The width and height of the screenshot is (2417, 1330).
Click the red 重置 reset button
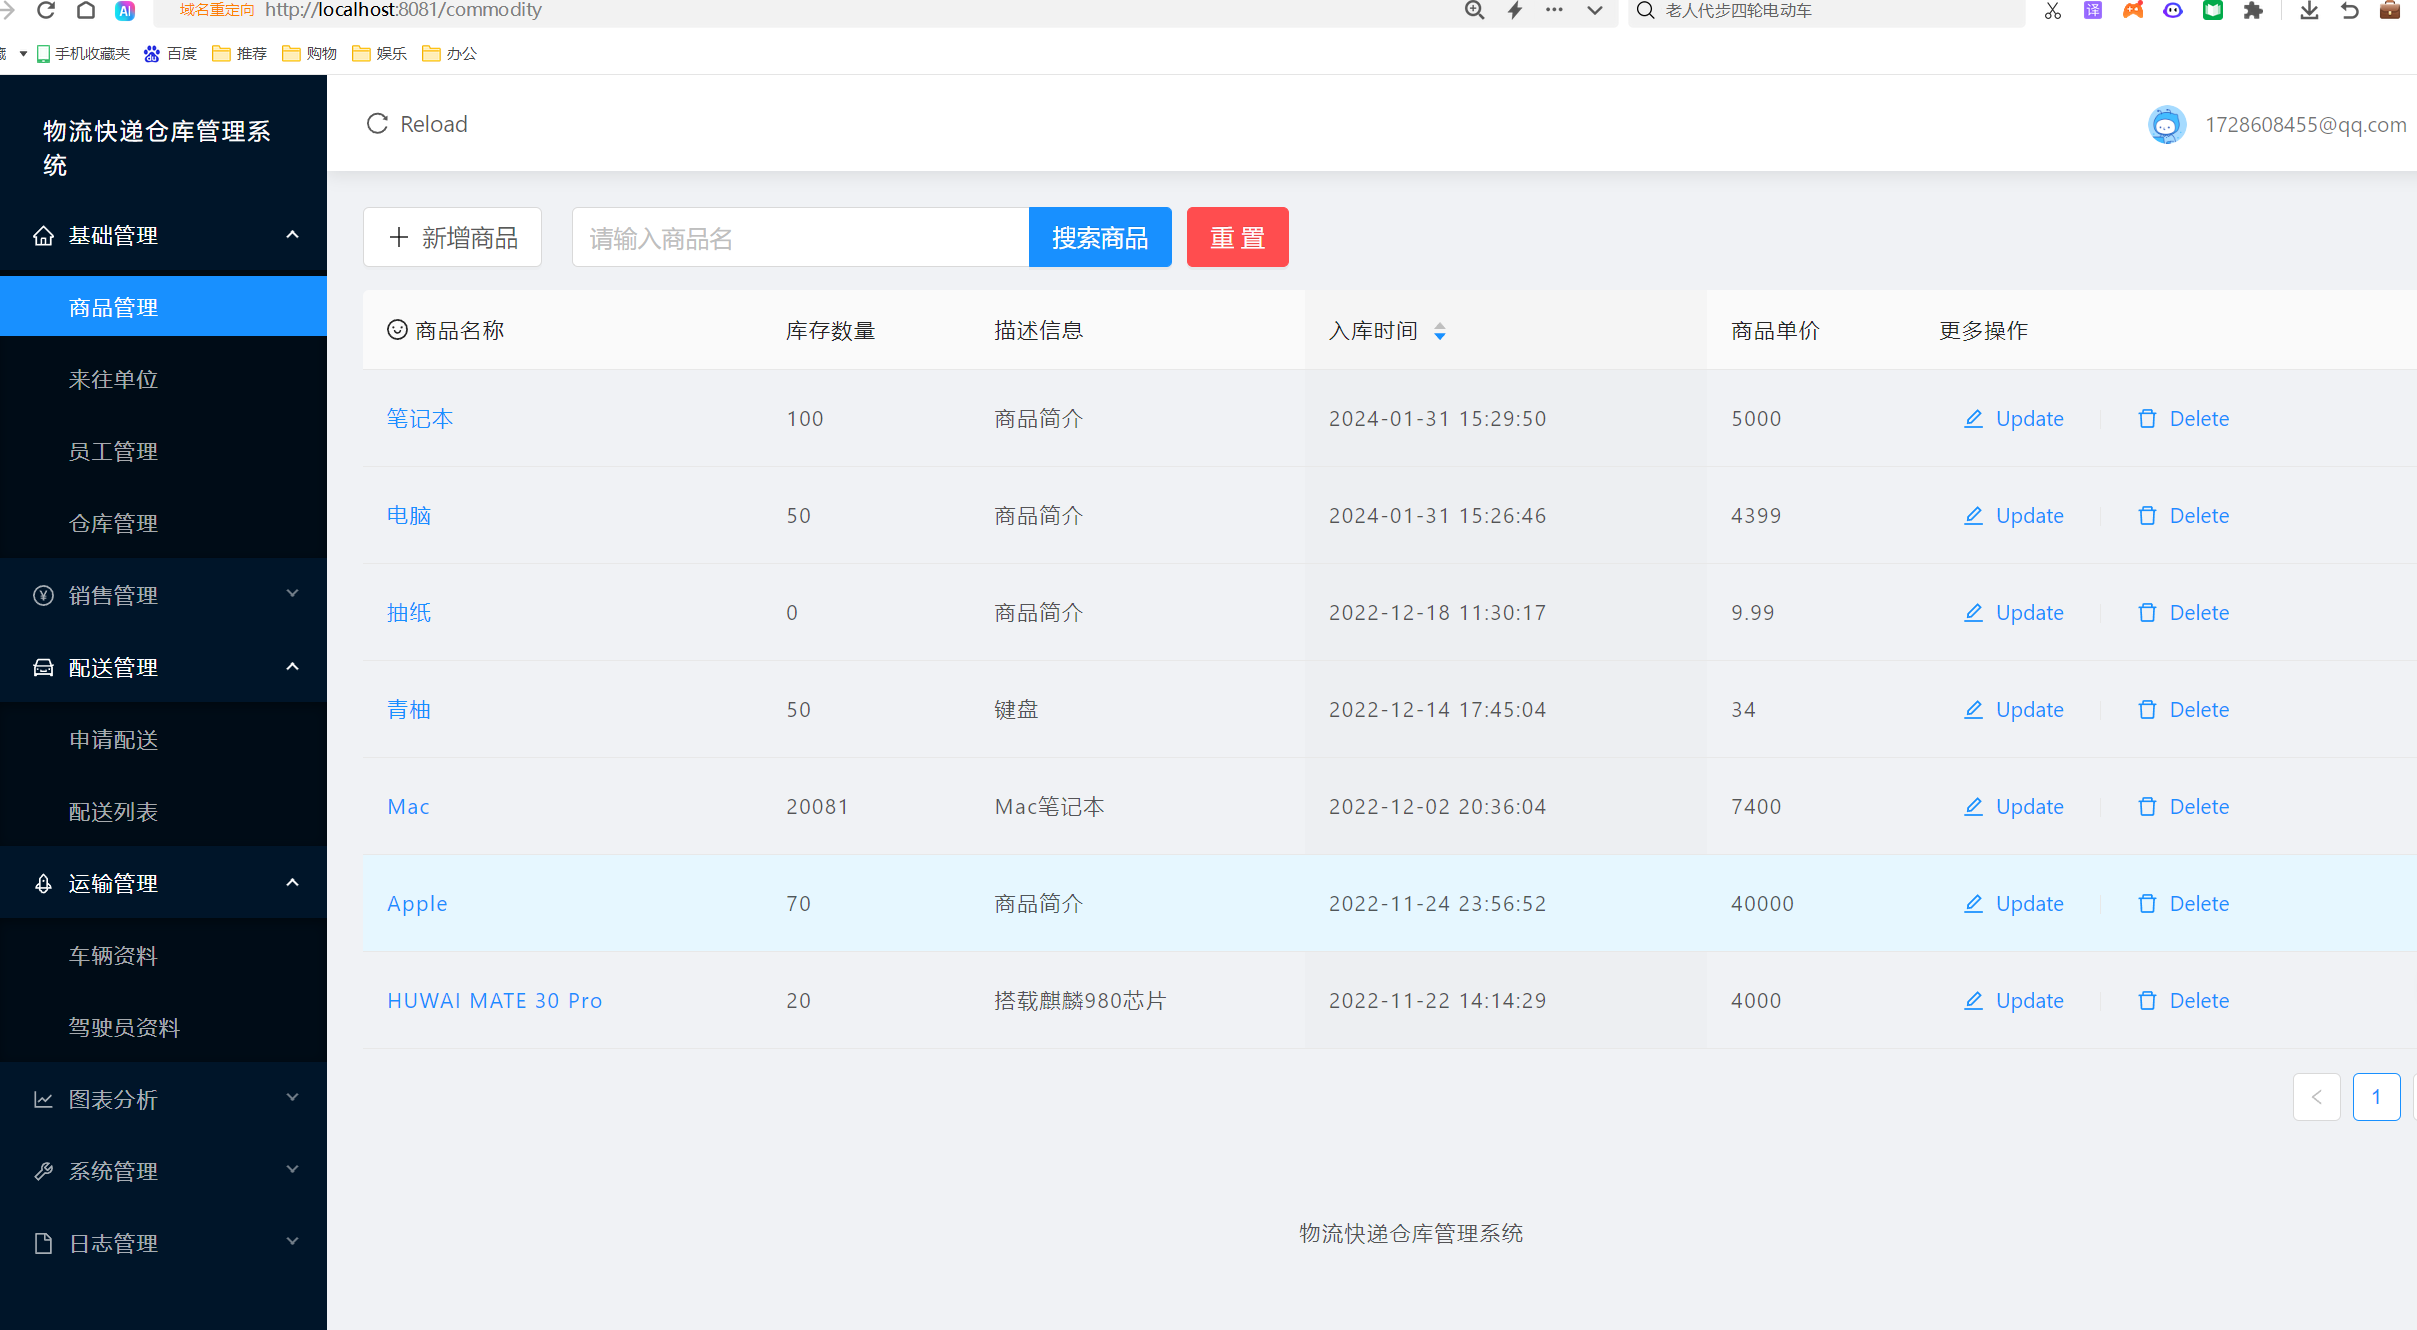point(1237,237)
